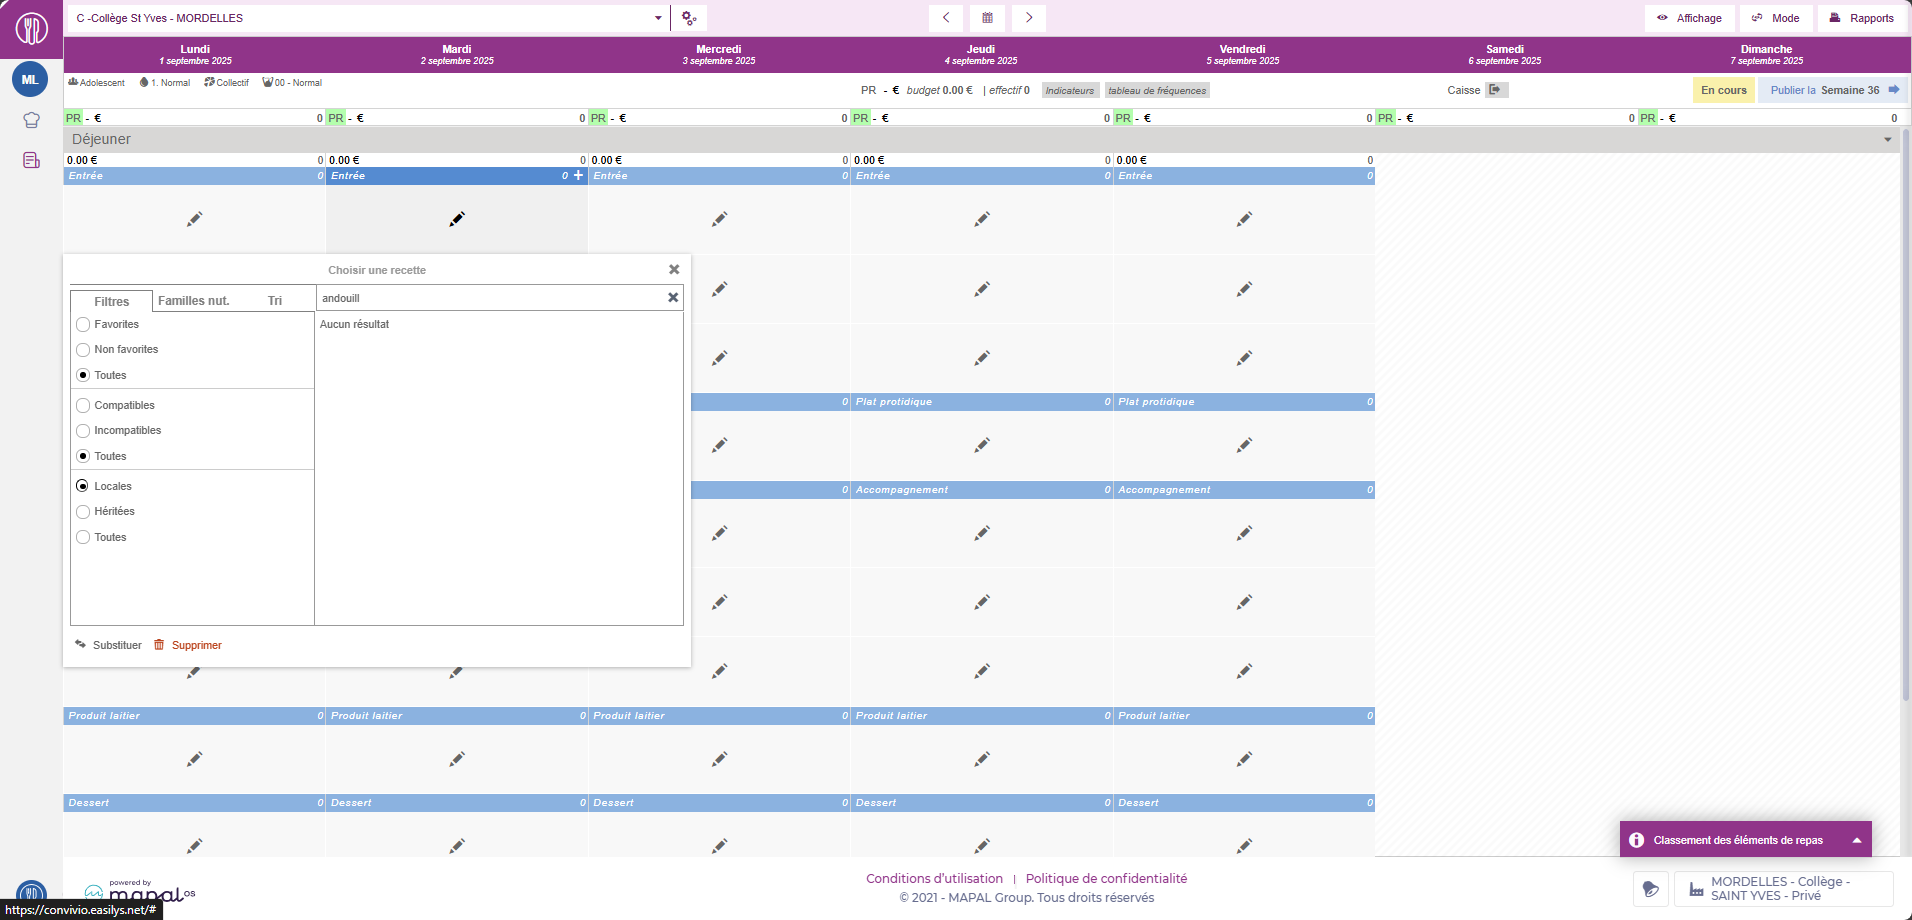
Task: Open the Indicateurs view
Action: click(x=1070, y=90)
